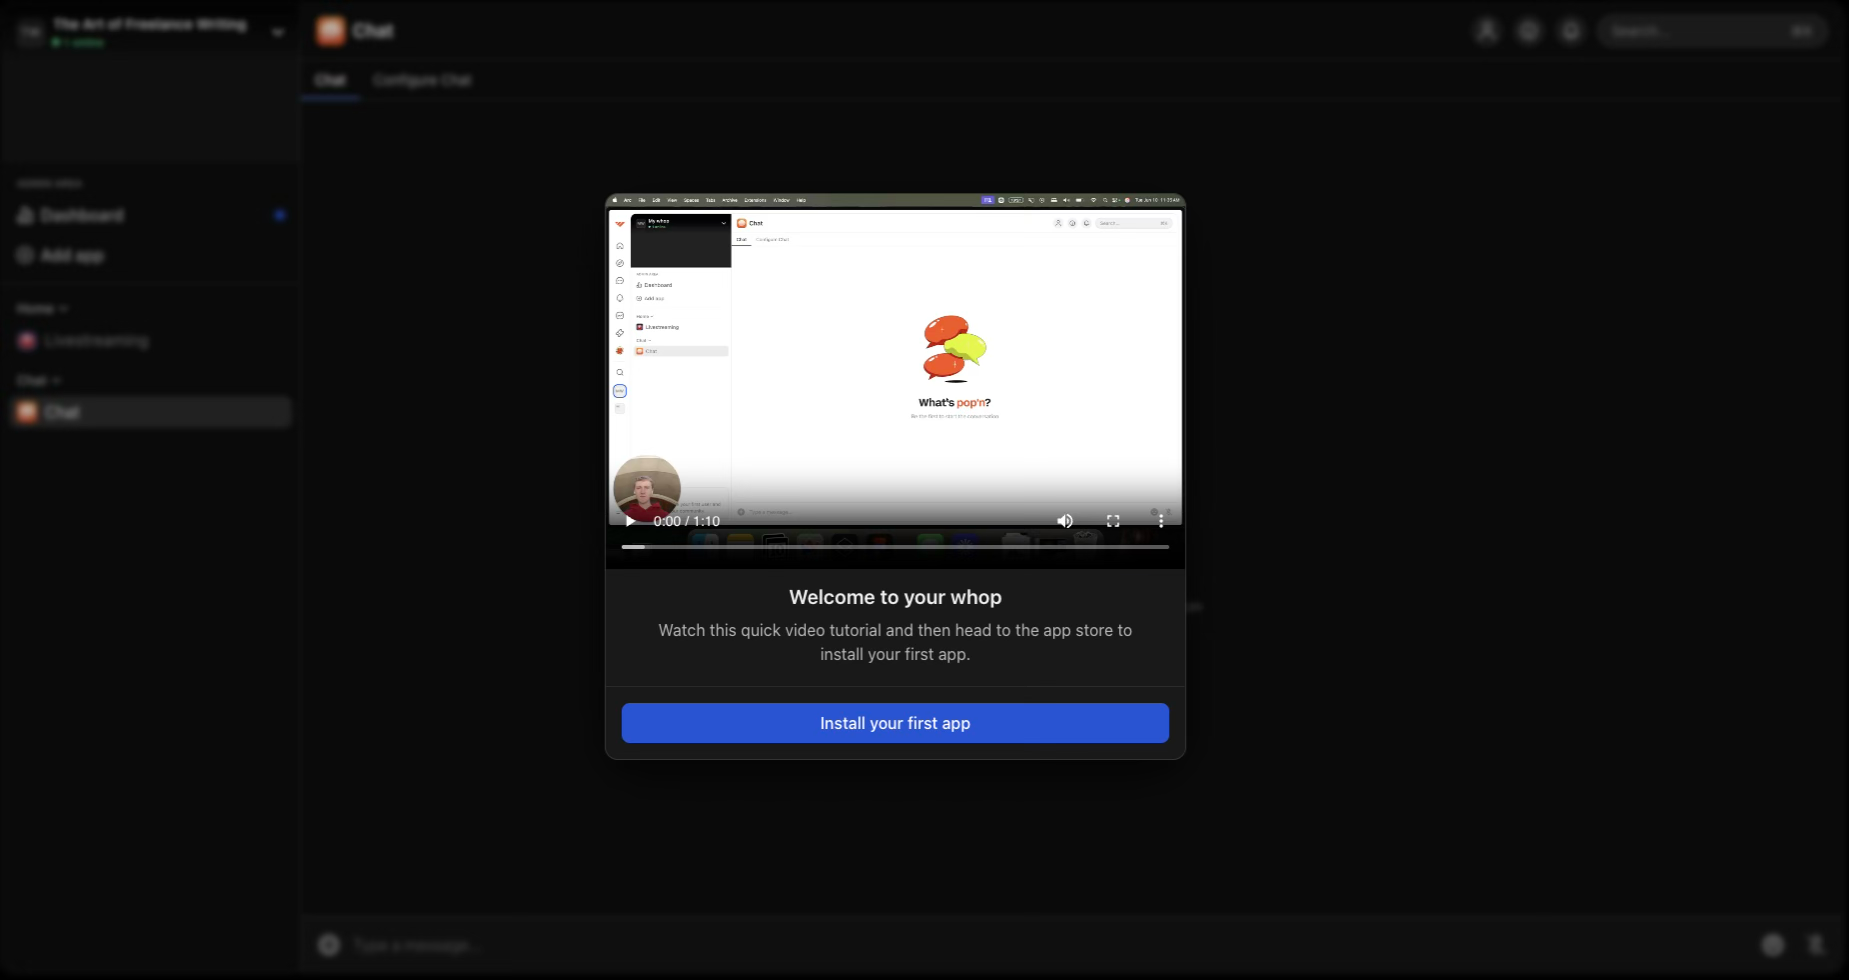Enter fullscreen mode for the video
This screenshot has height=980, width=1849.
point(1113,521)
